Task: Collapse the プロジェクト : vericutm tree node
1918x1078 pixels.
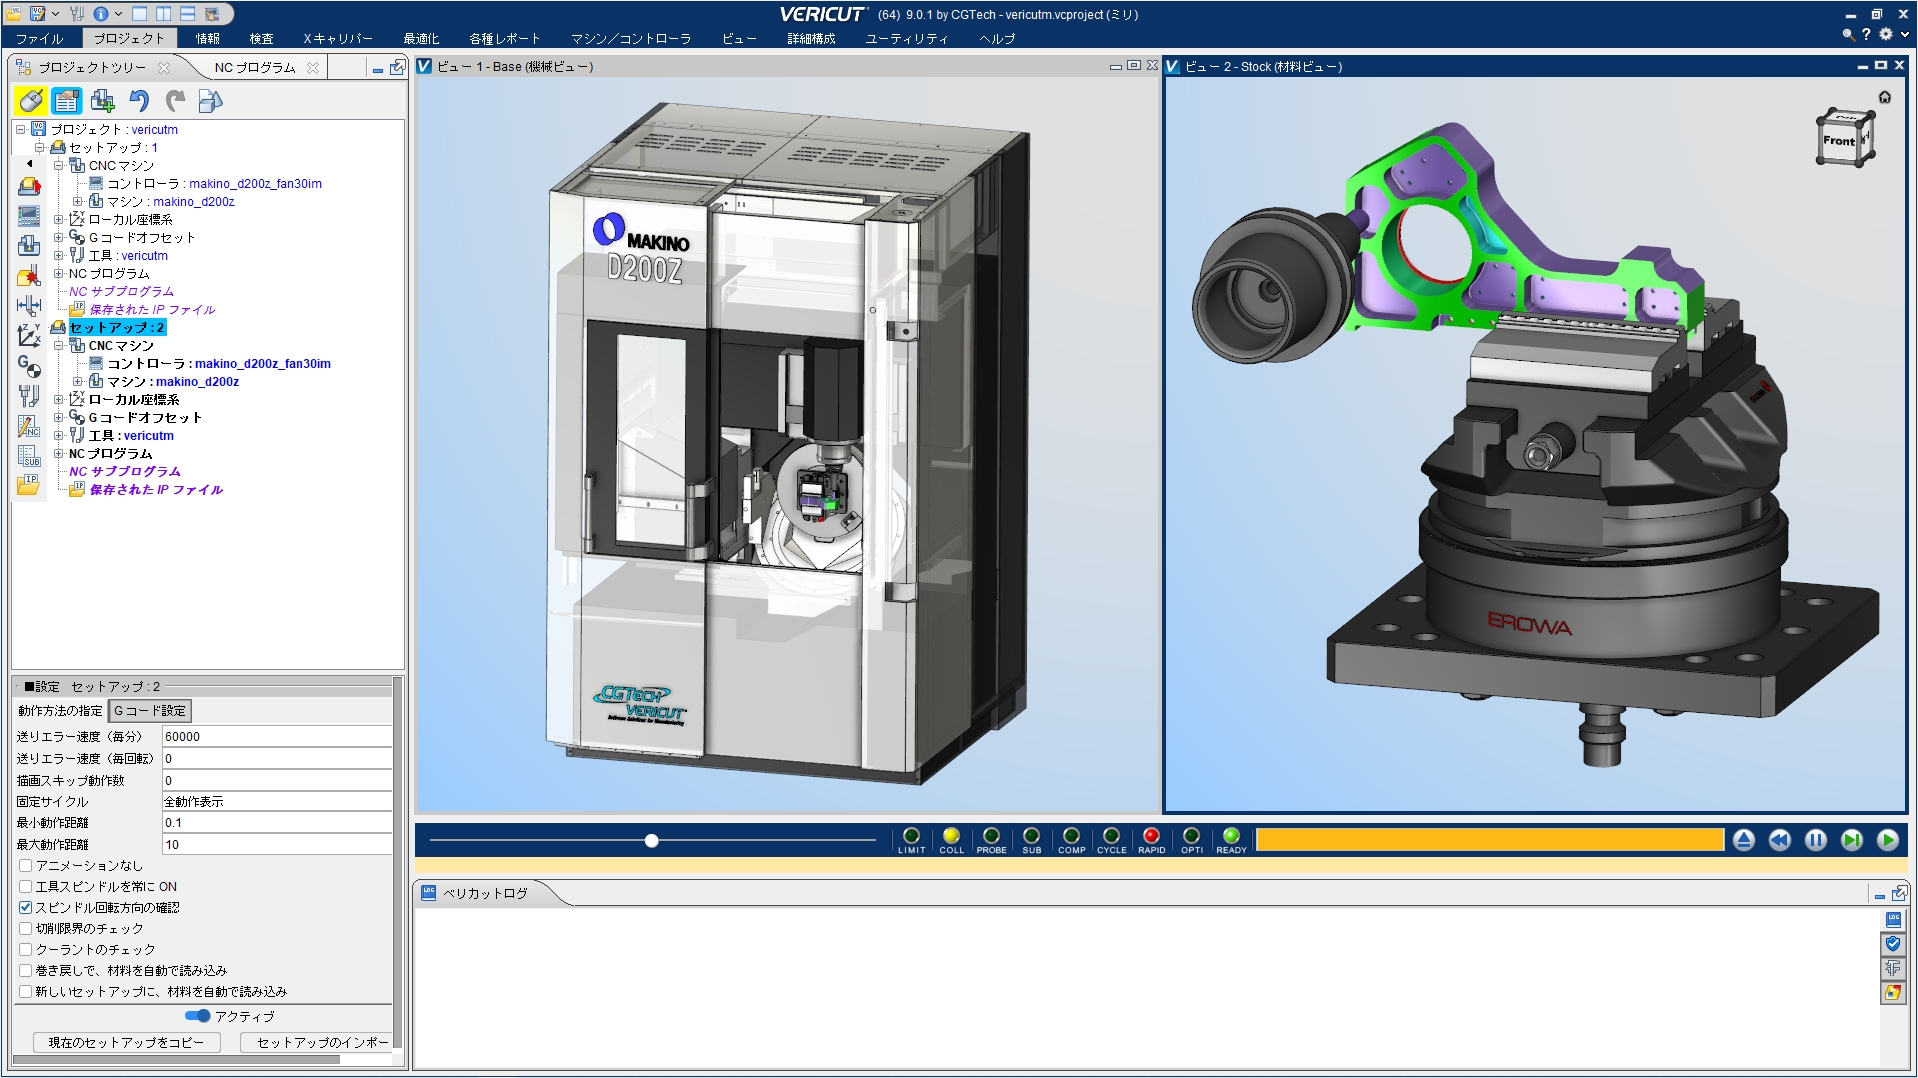Action: coord(20,129)
